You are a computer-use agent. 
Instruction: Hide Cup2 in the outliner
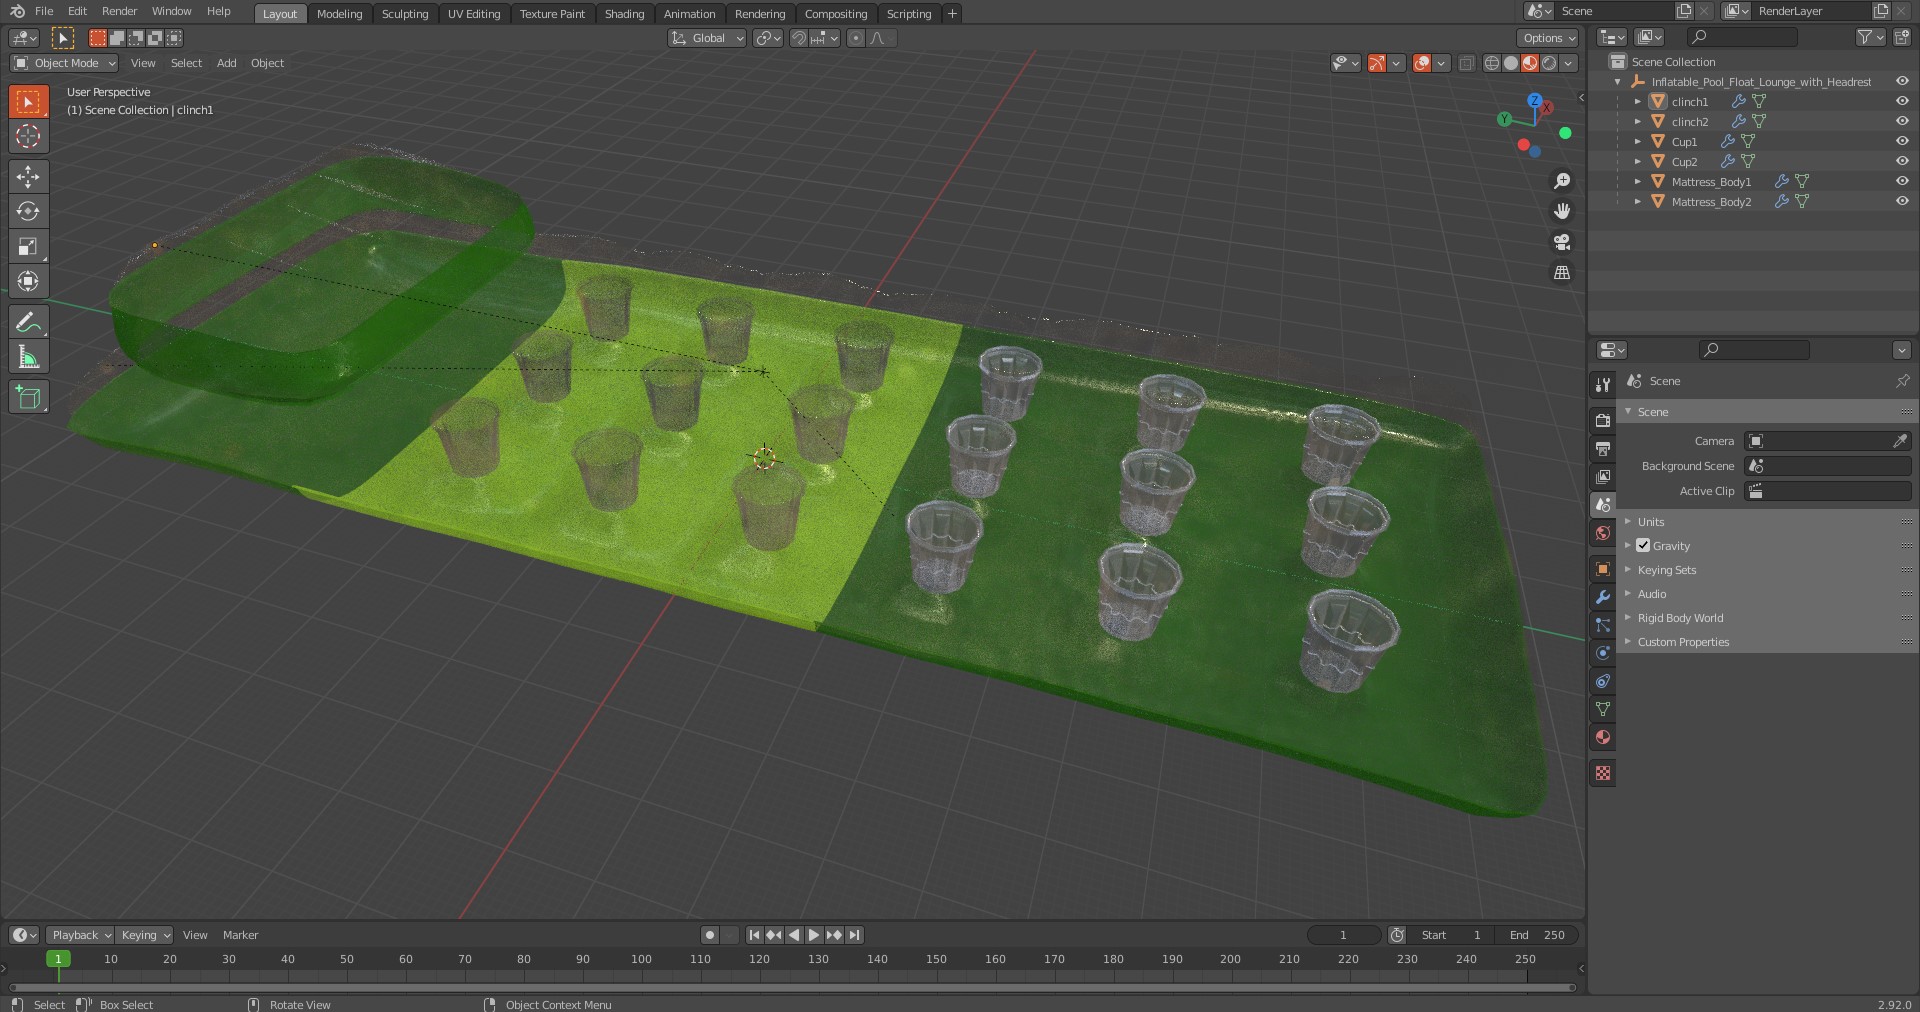(x=1901, y=161)
